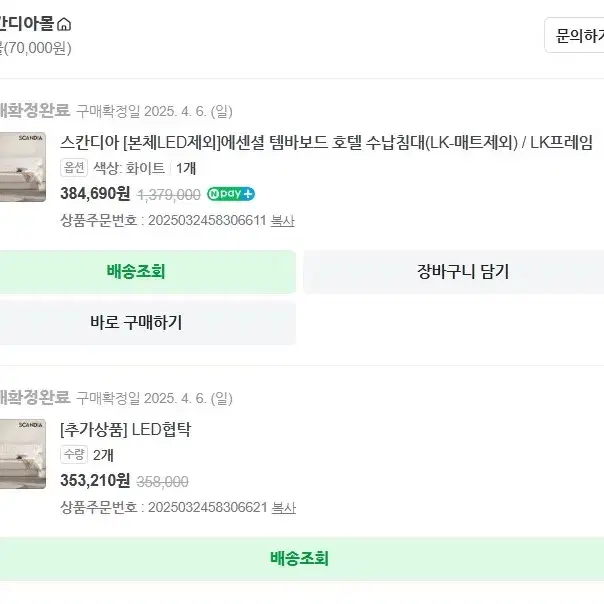Click the 353,210원 price text
The height and width of the screenshot is (604, 604).
tap(95, 481)
